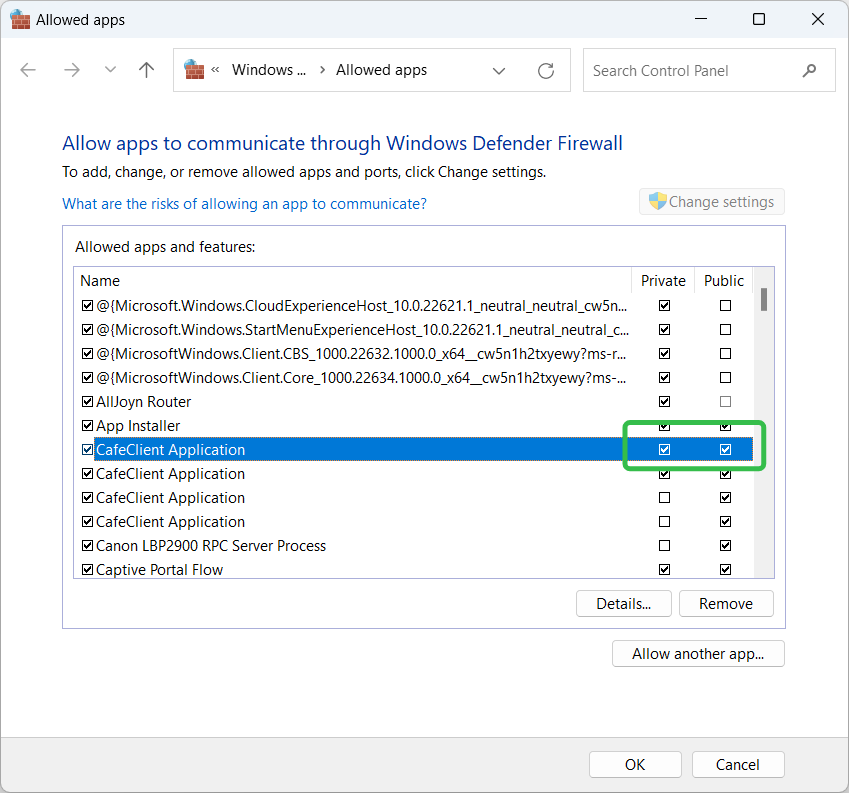Image resolution: width=849 pixels, height=793 pixels.
Task: Uncheck the MicrosoftWindows.Client.Core app checkbox
Action: (87, 377)
